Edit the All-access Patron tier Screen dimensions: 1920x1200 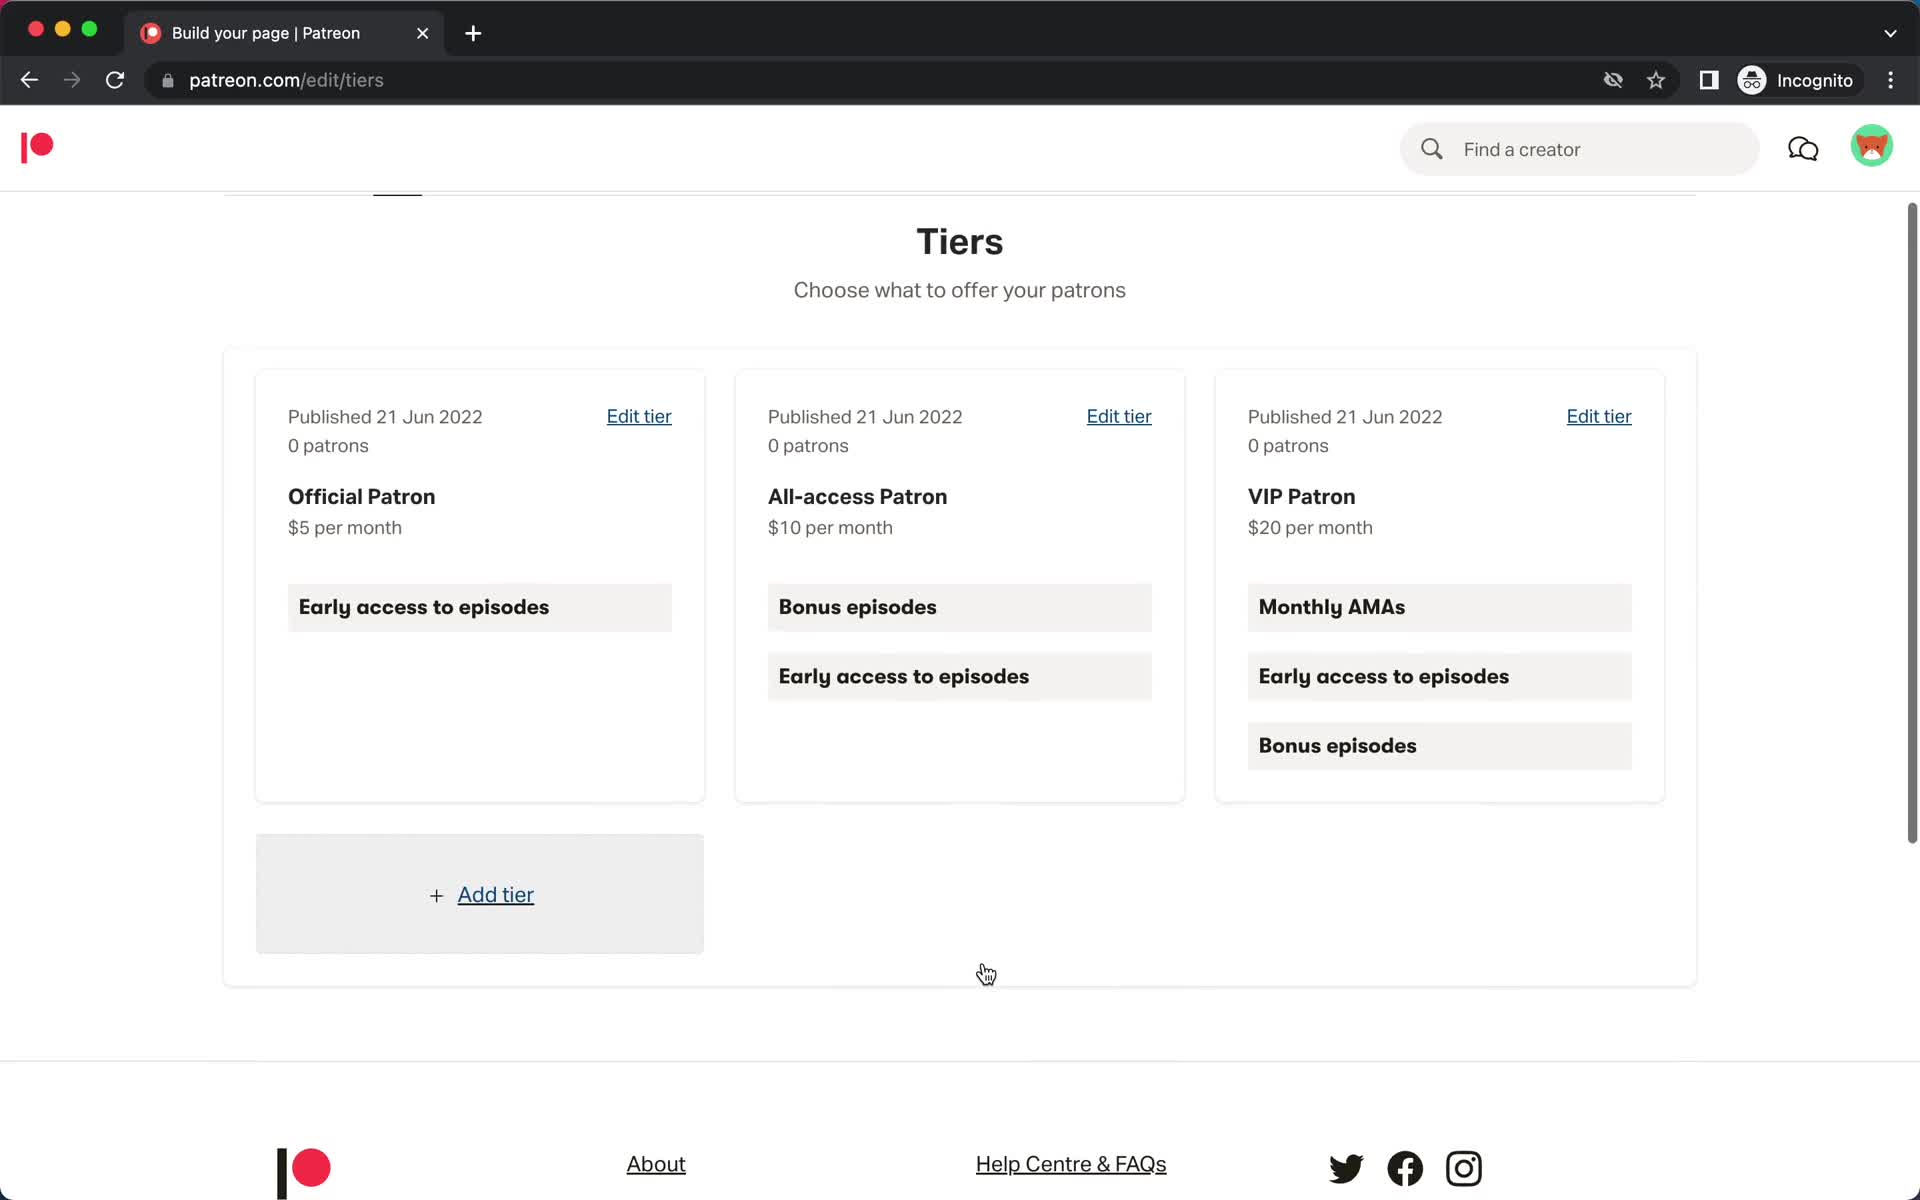[x=1120, y=415]
